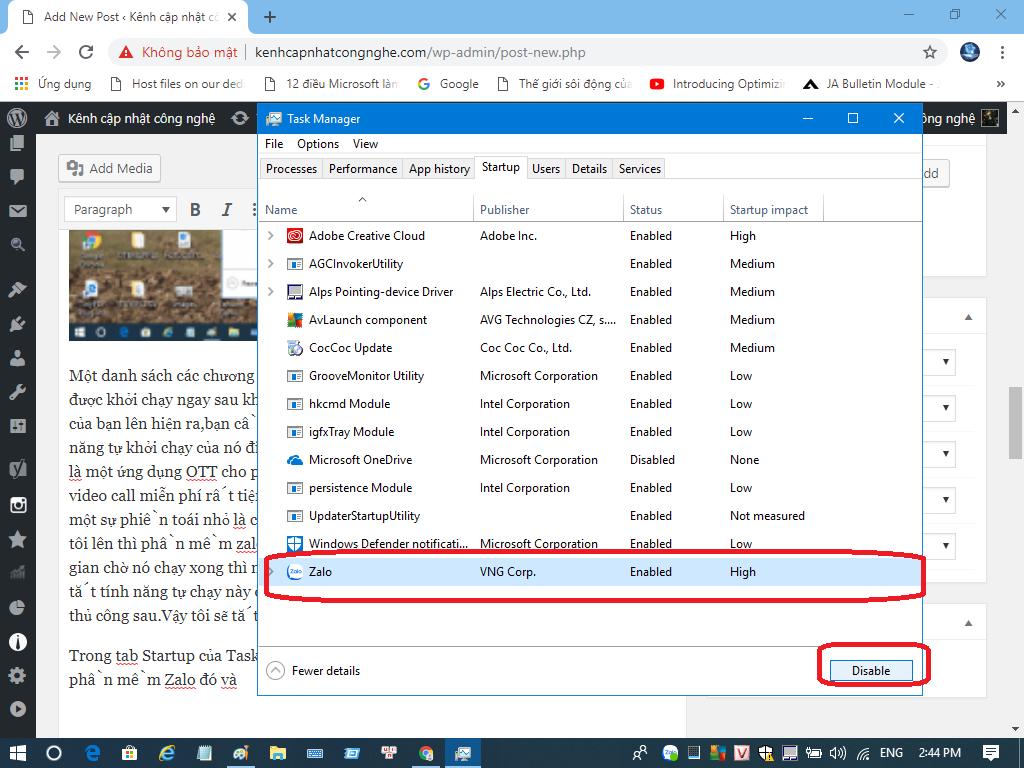
Task: Open the Action Center notifications icon
Action: click(990, 752)
